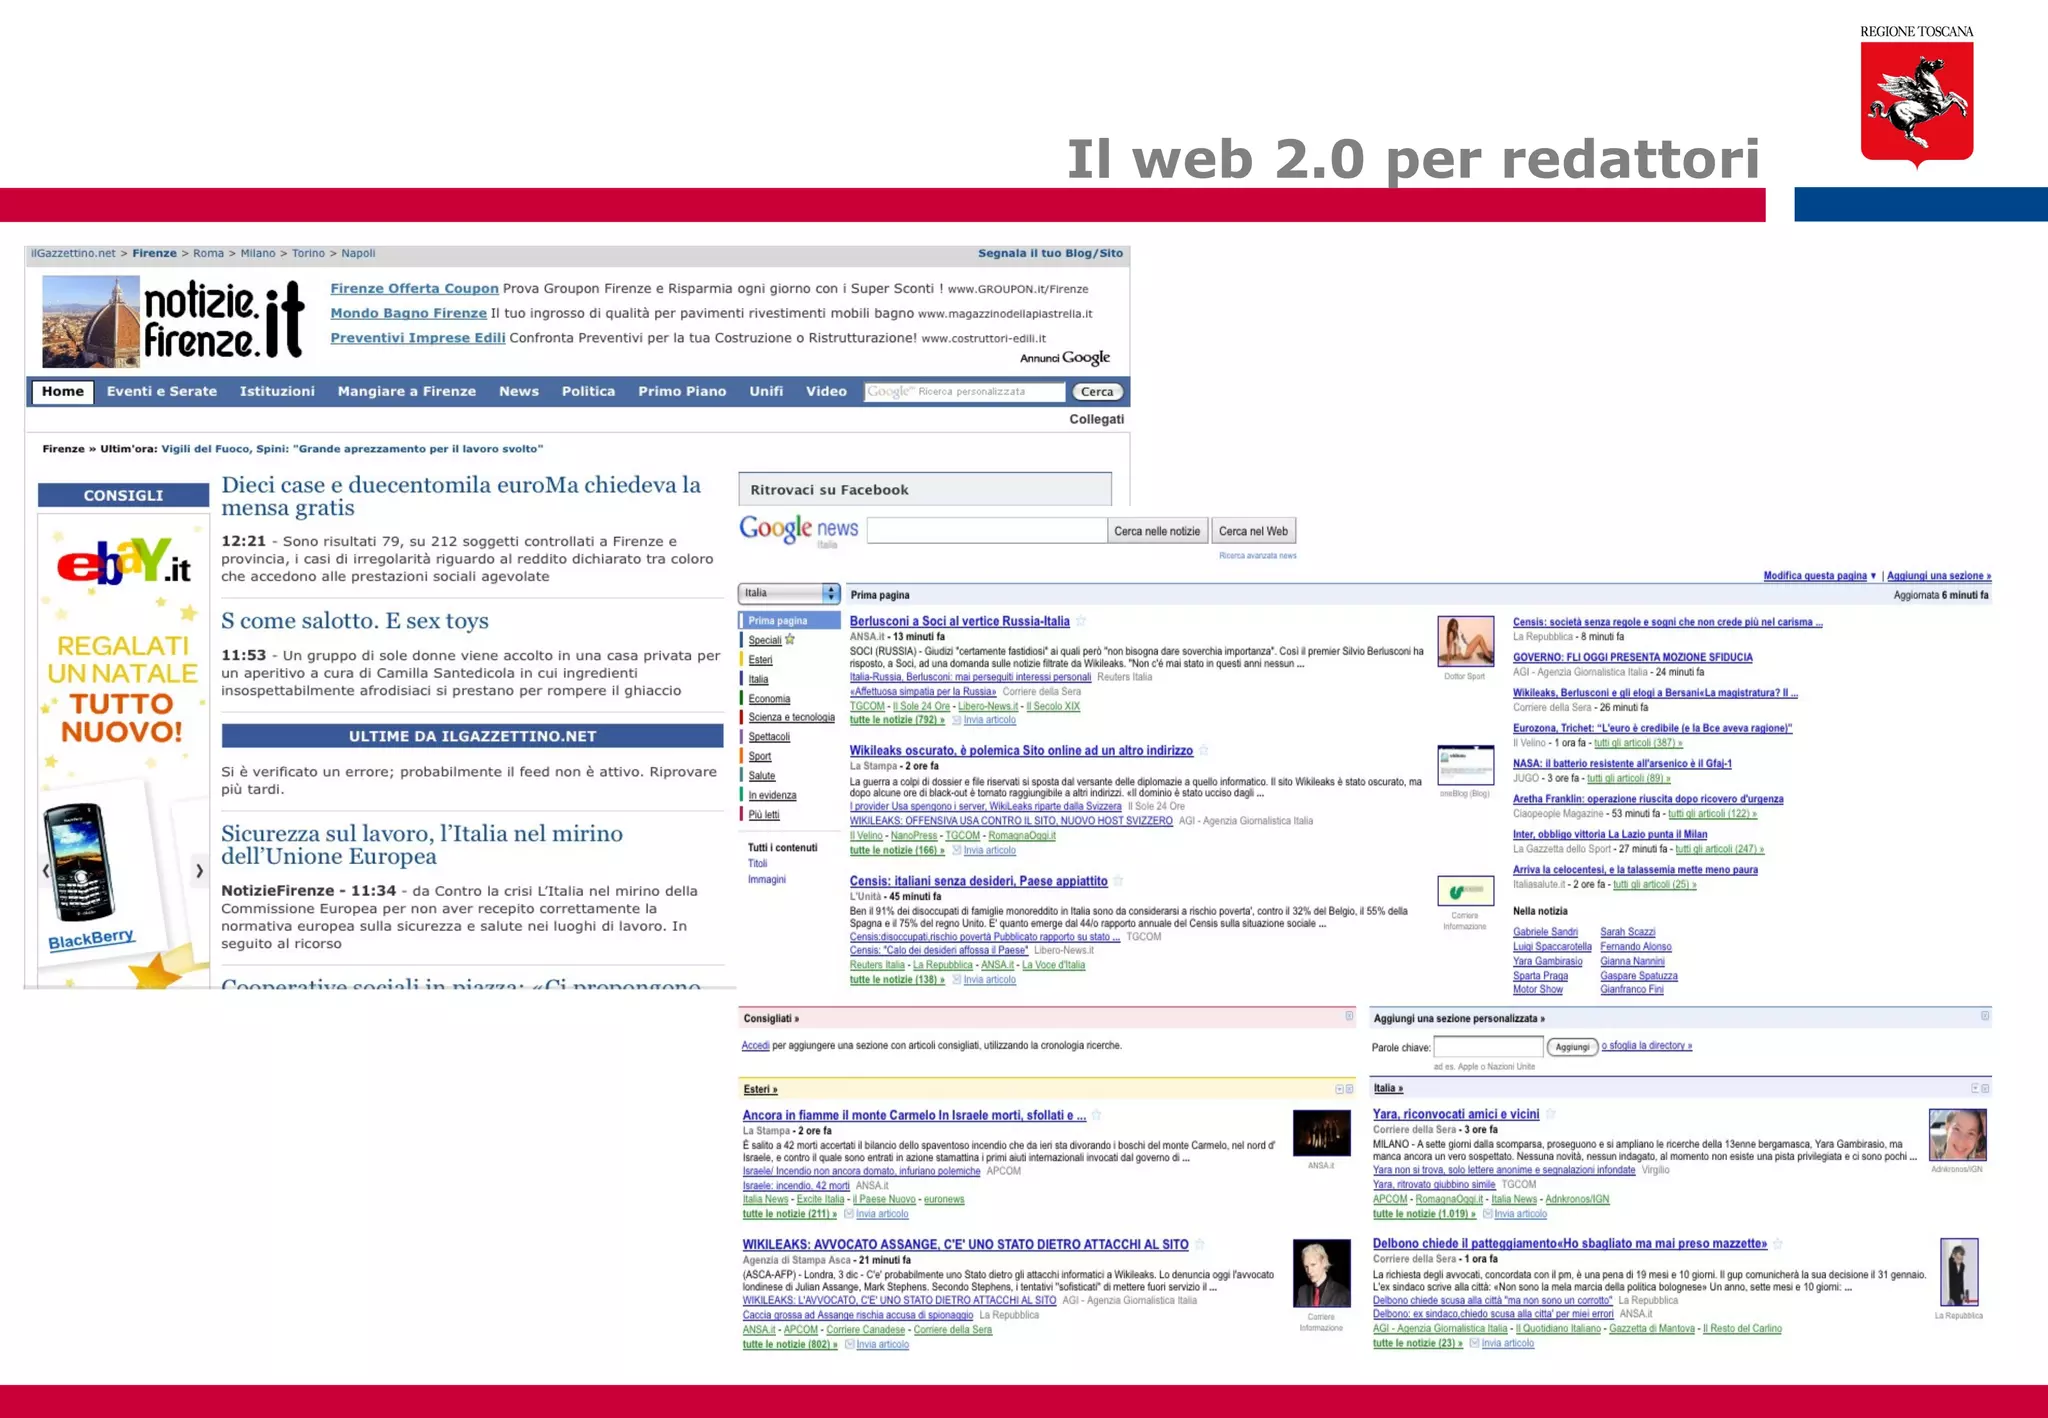Screen dimensions: 2048x1418
Task: Open the Firenze Offerta Coupon ad link
Action: [x=414, y=289]
